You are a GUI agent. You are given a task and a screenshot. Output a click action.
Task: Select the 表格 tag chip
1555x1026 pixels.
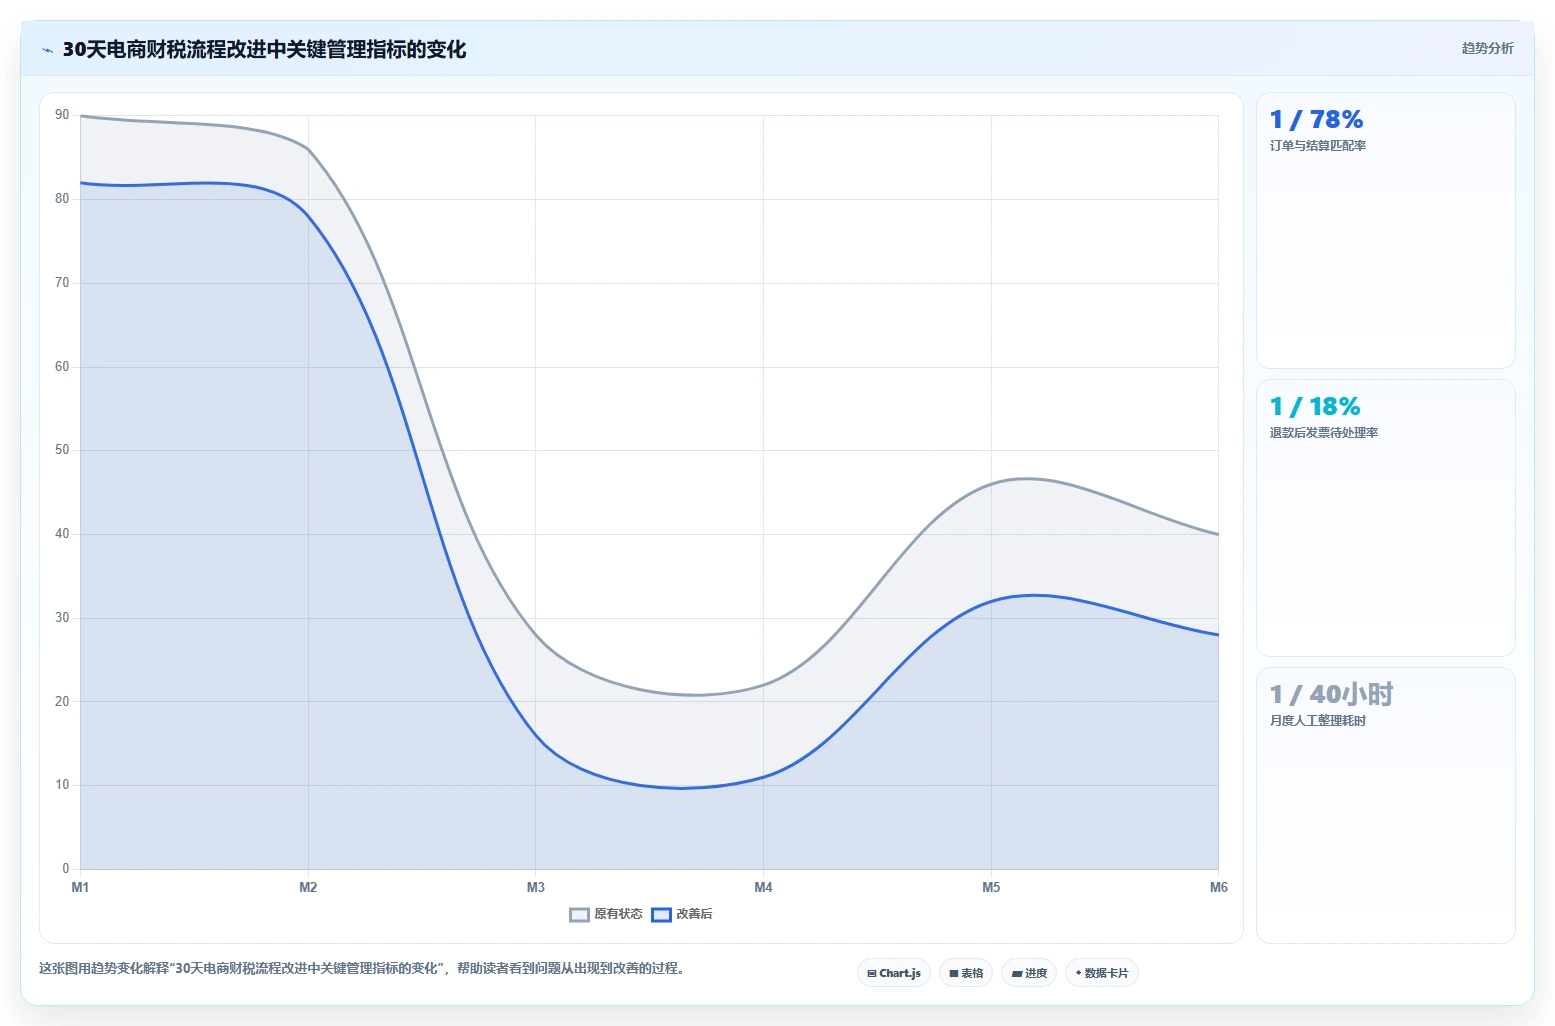click(966, 973)
